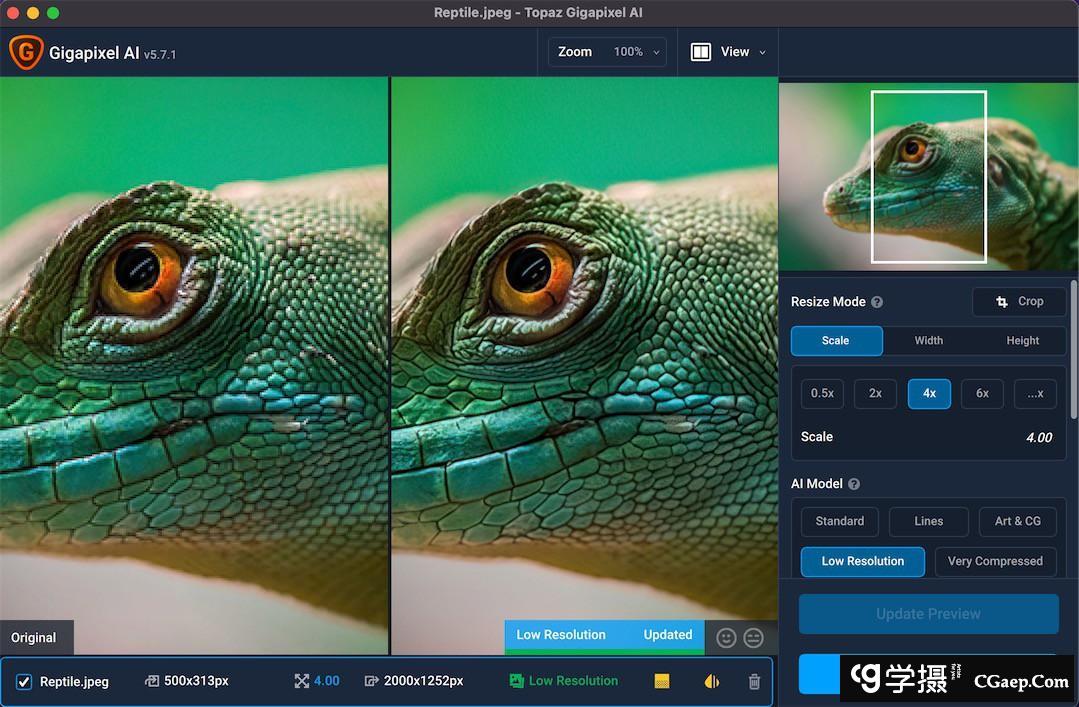Delete Reptile.jpeg with the trash icon
This screenshot has height=707, width=1079.
point(754,681)
